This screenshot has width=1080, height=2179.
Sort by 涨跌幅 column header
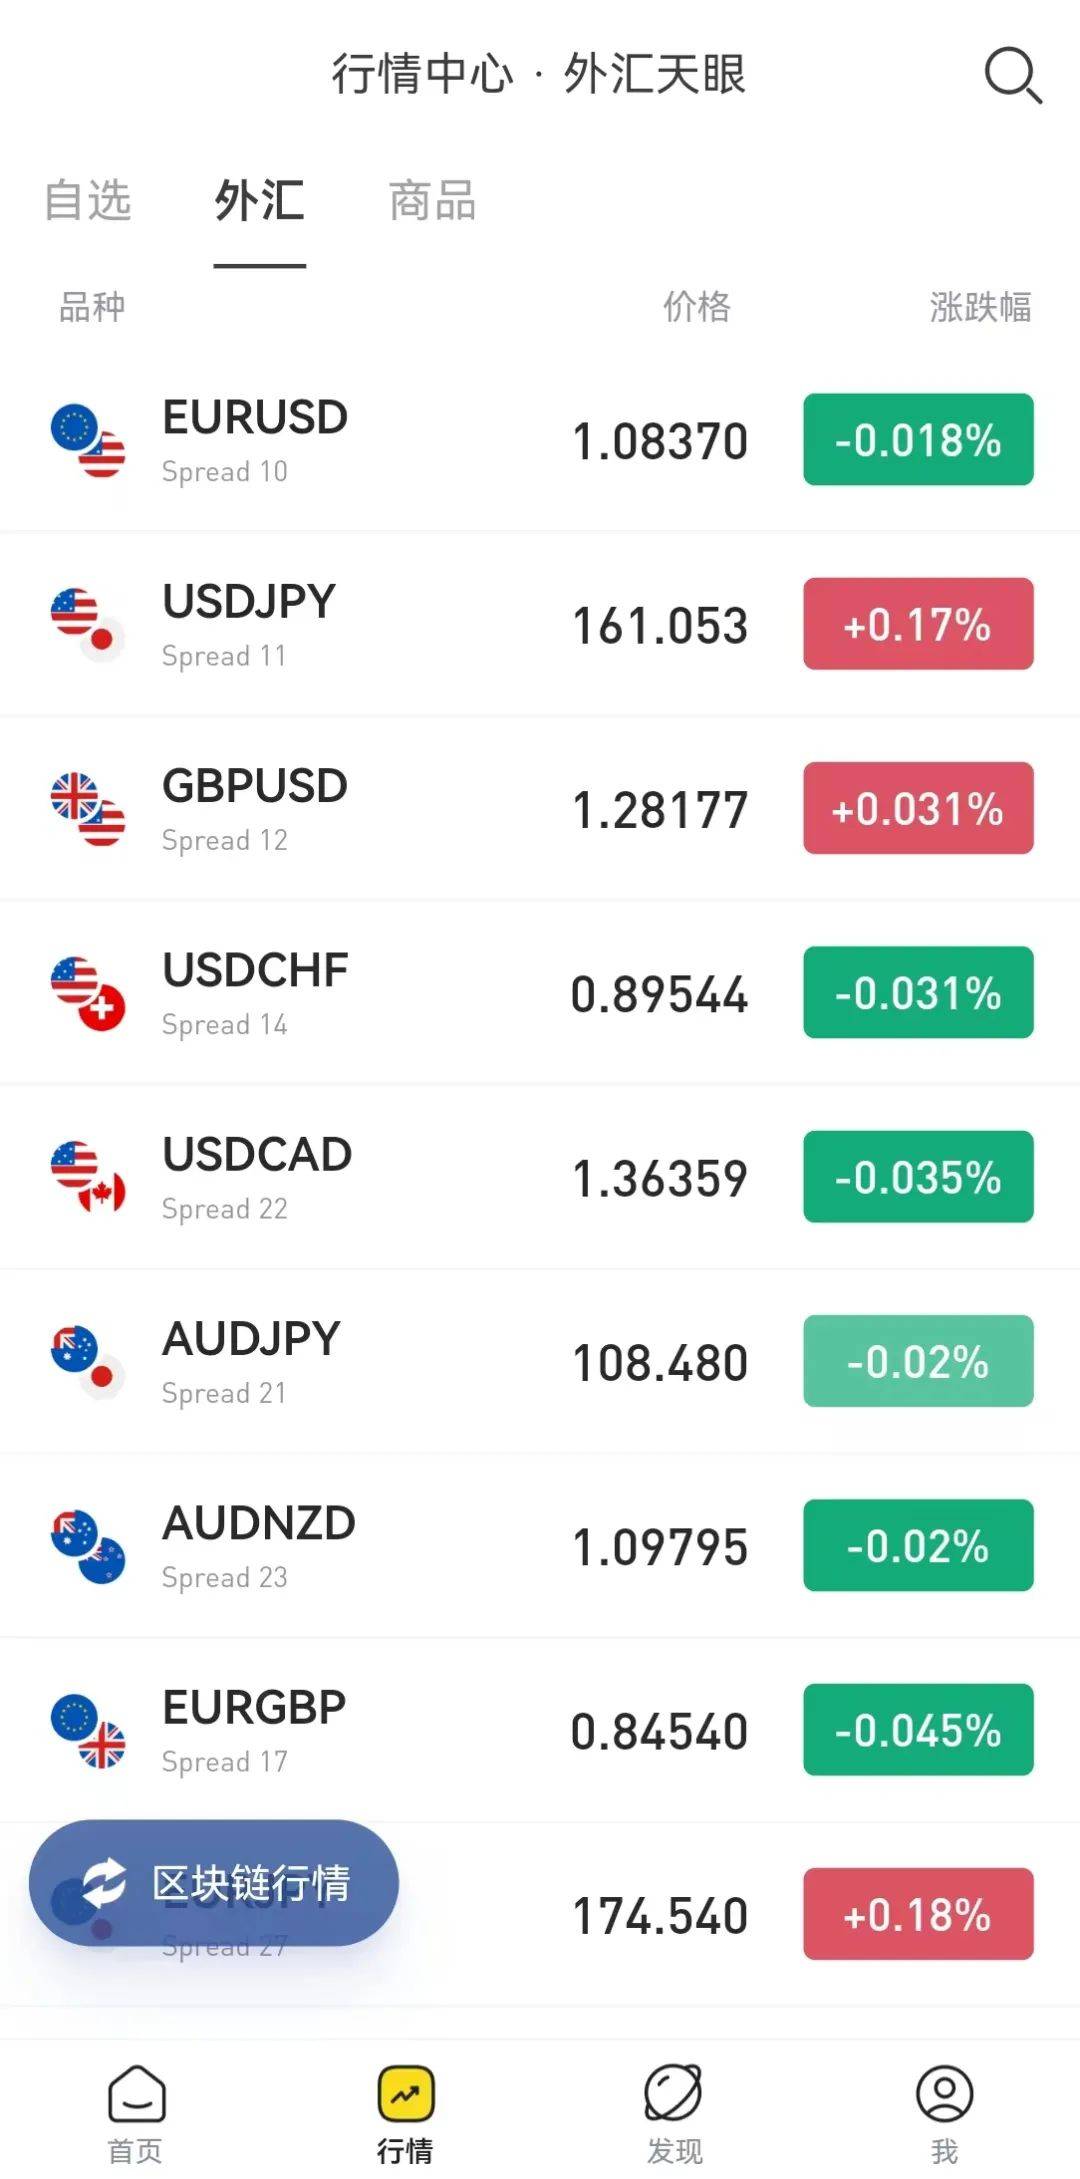coord(980,307)
